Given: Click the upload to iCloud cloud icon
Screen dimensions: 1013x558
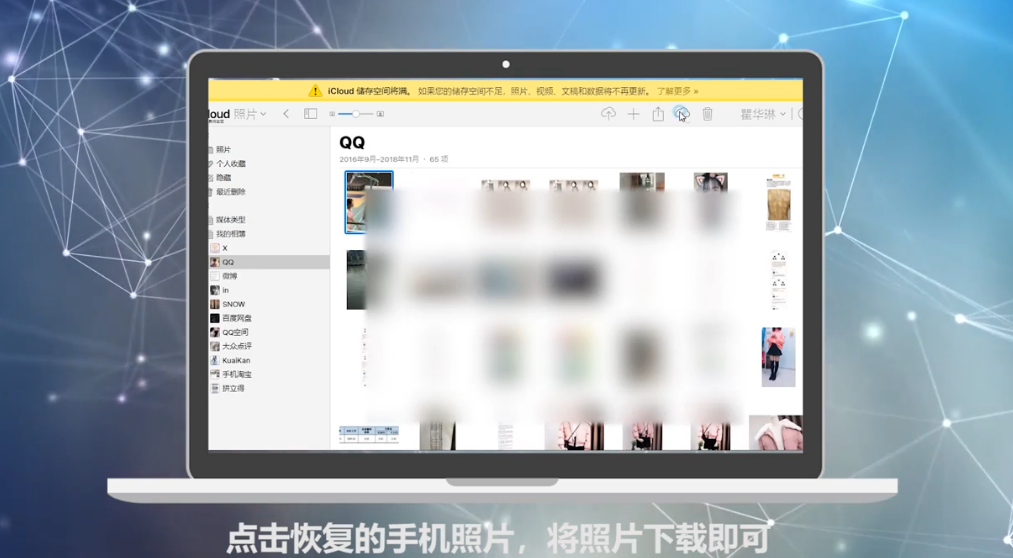Looking at the screenshot, I should 608,114.
